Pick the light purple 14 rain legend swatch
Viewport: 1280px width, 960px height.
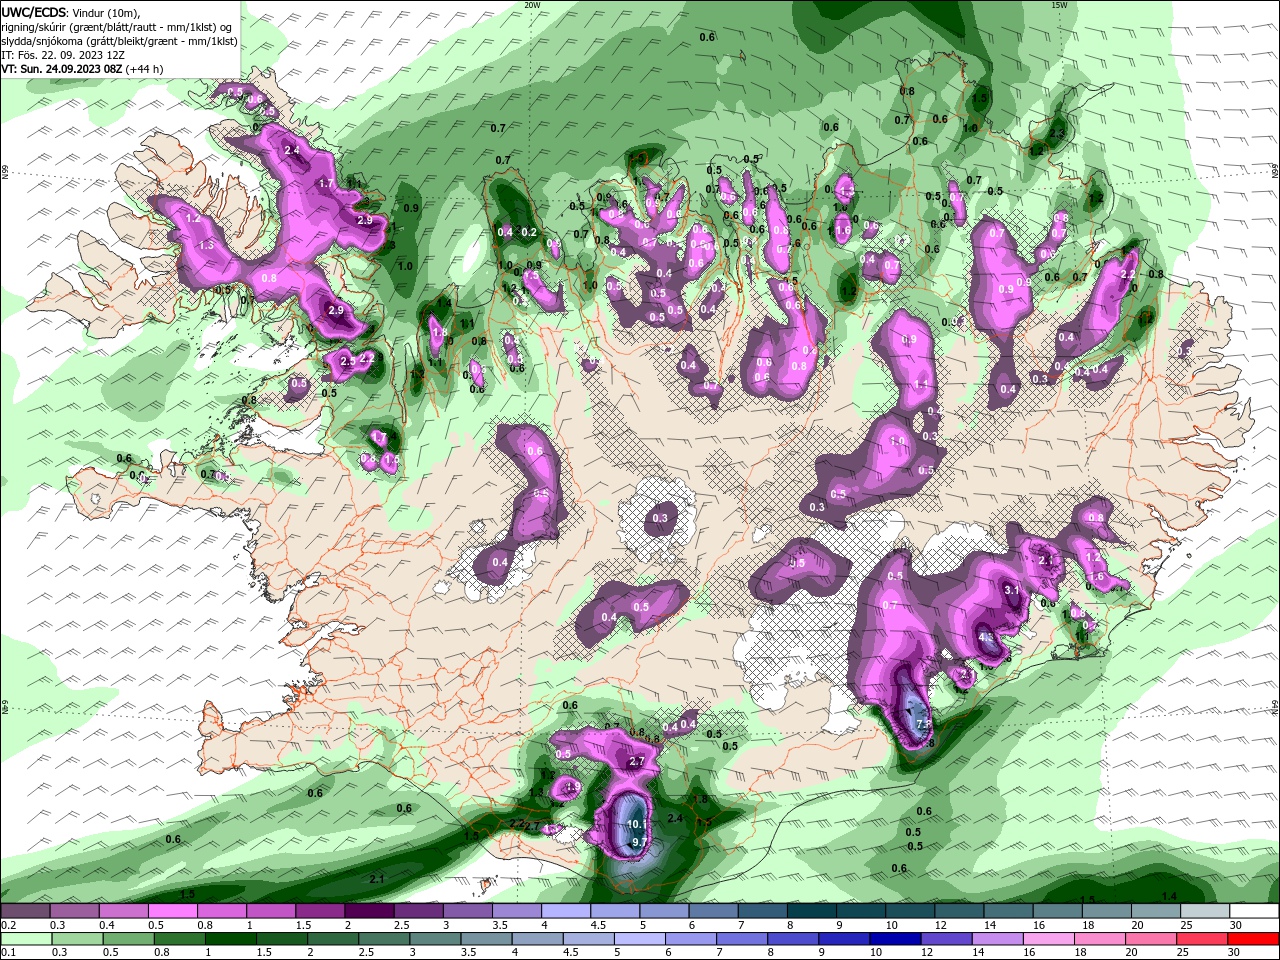(1000, 939)
